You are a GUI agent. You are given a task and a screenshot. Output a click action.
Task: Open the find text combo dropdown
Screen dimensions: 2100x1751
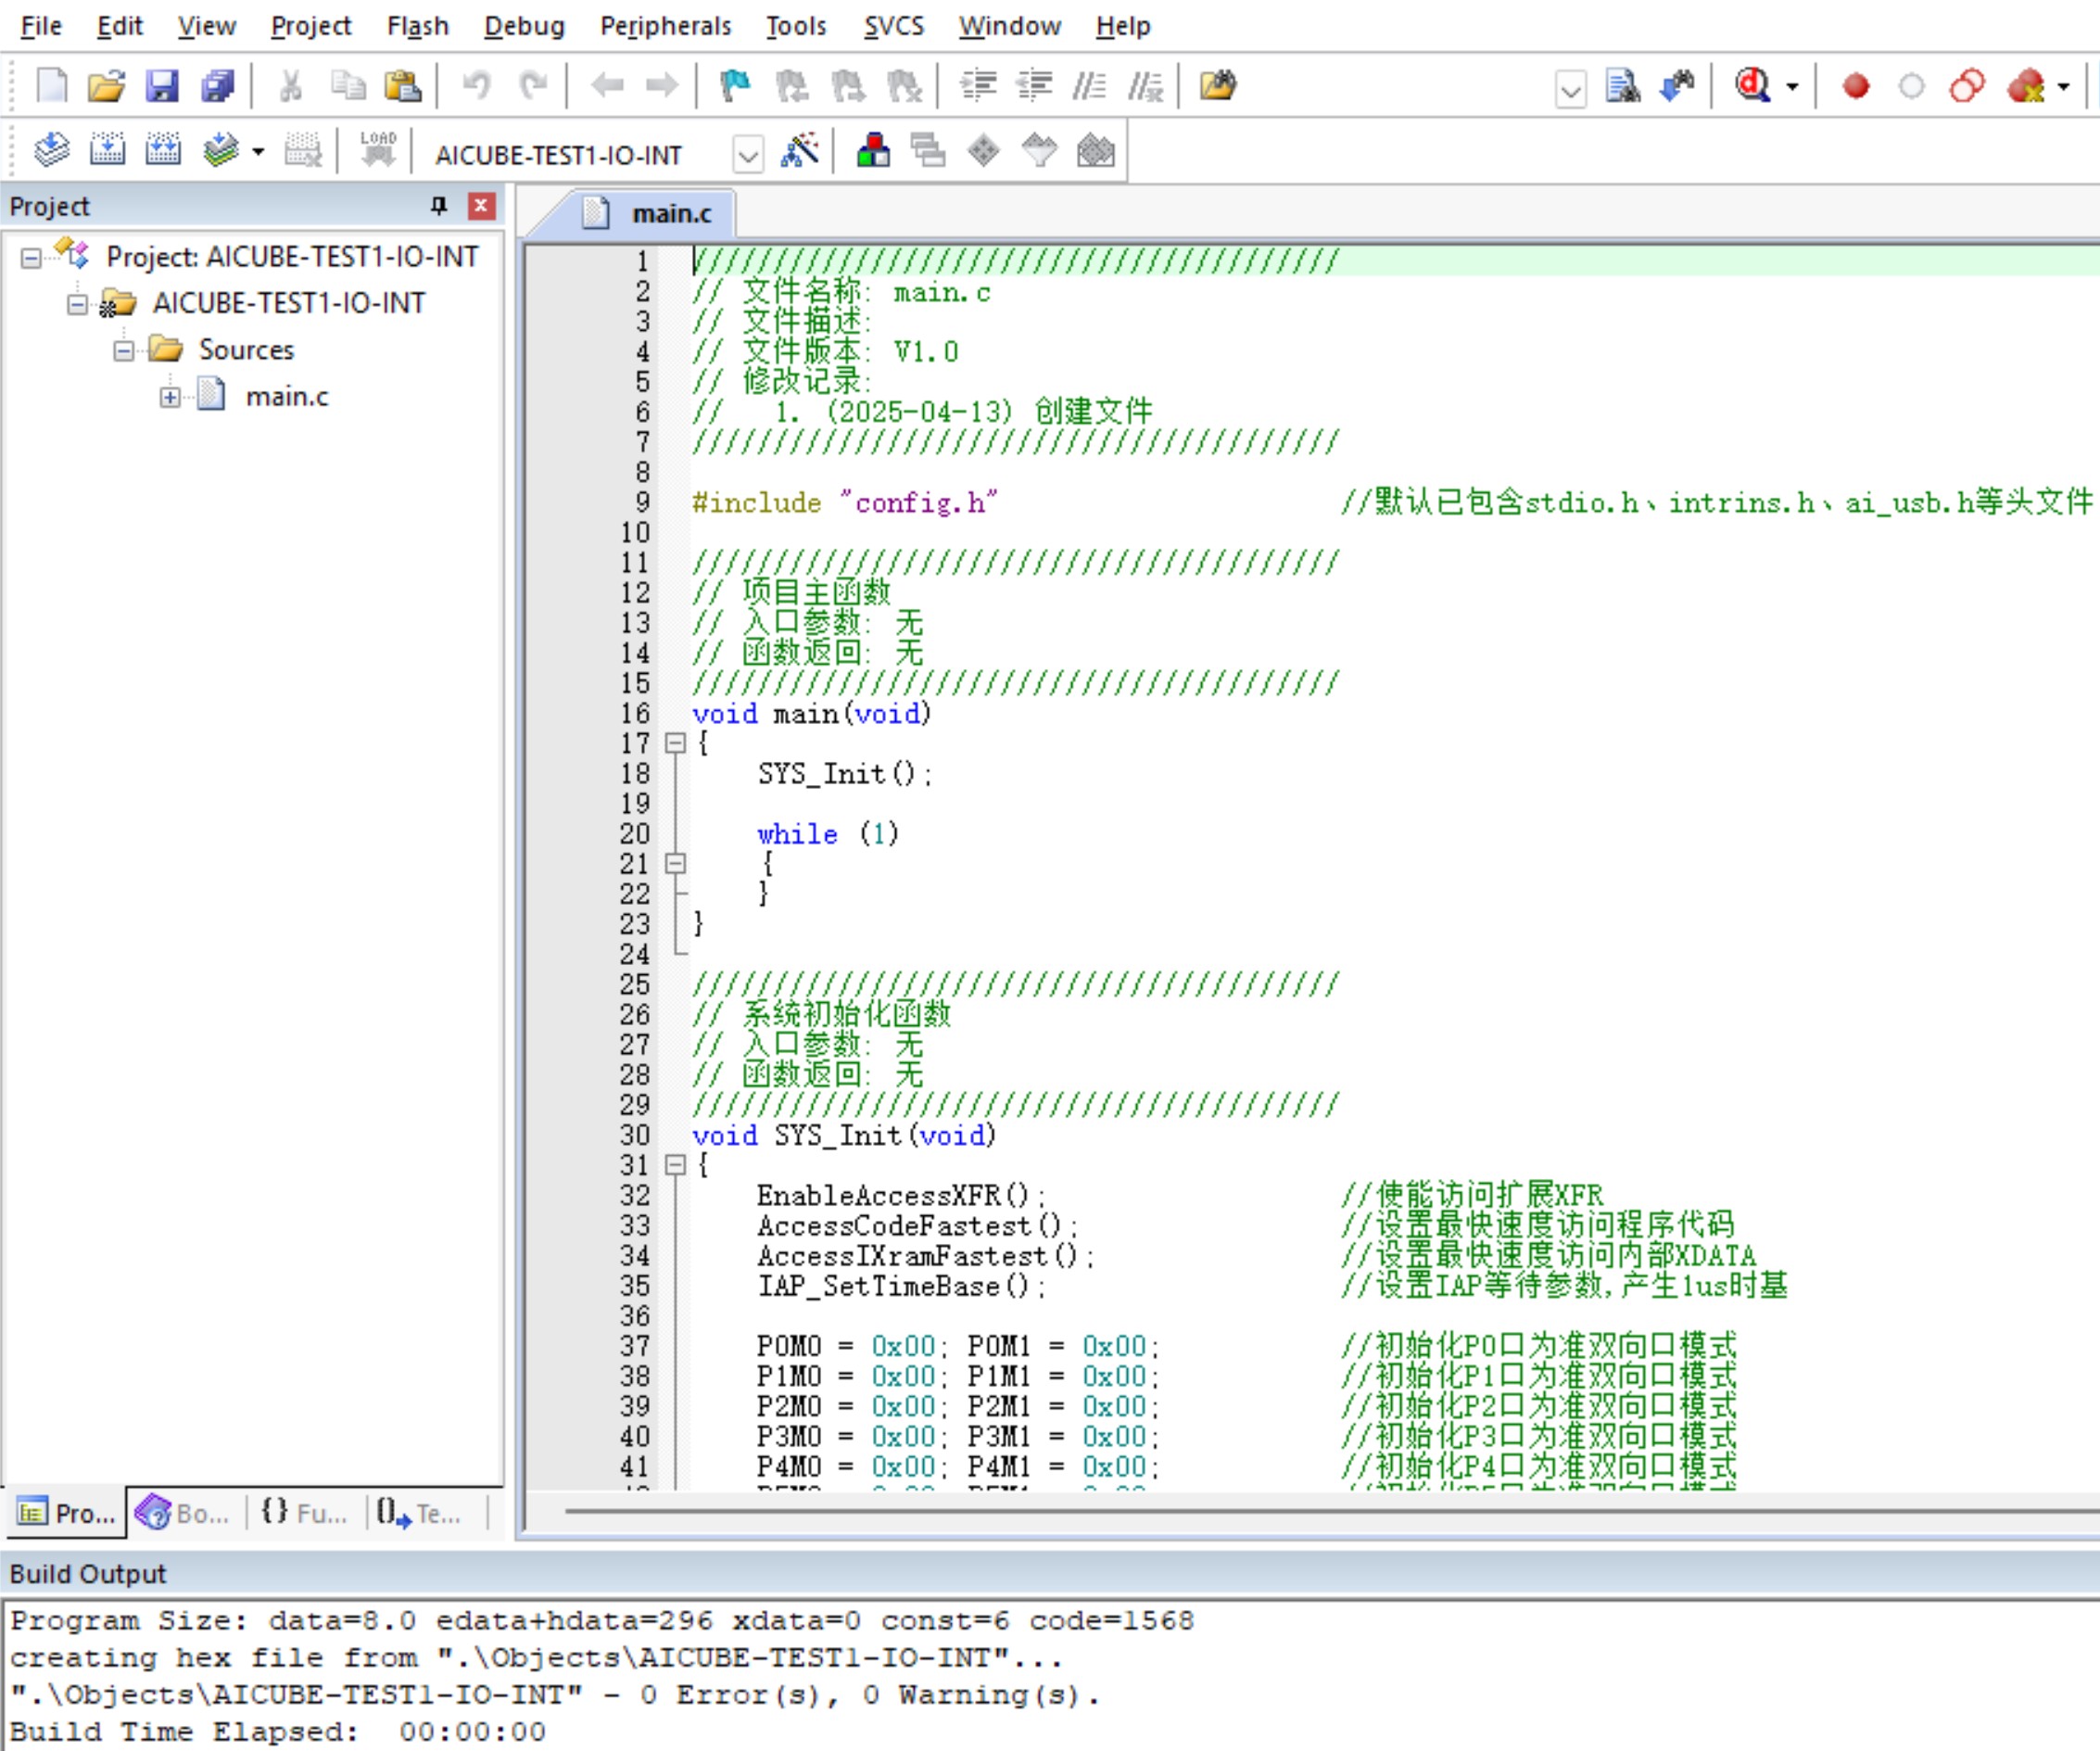(x=1571, y=90)
